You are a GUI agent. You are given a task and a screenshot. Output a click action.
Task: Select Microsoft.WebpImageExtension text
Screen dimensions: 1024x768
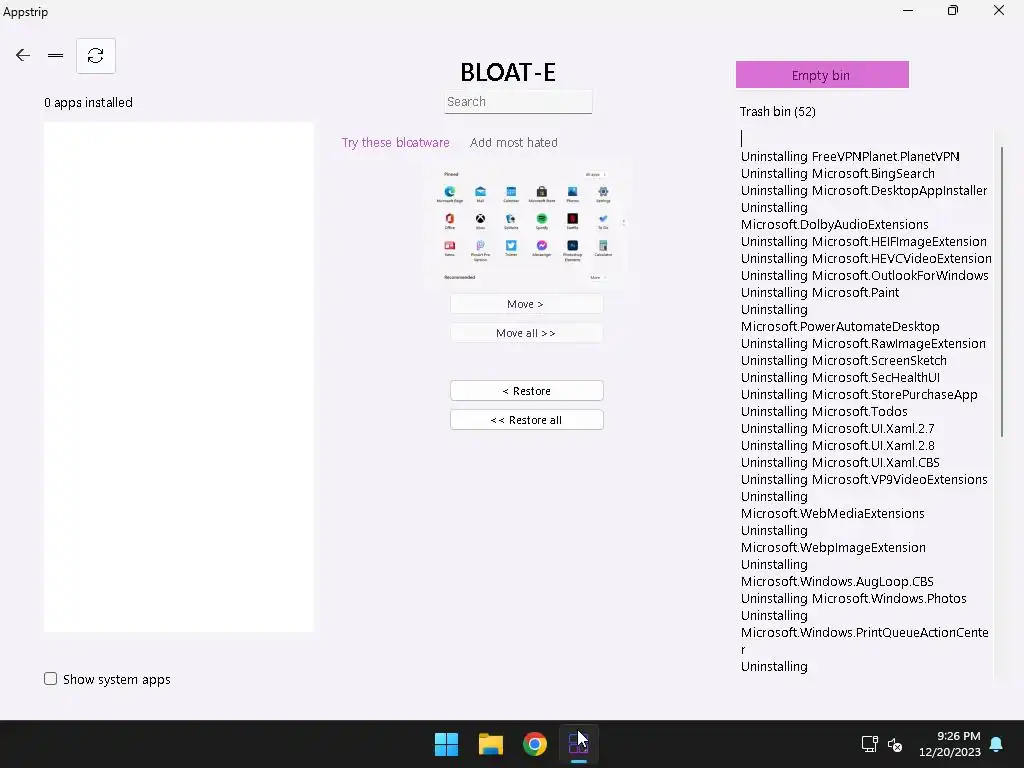point(833,547)
